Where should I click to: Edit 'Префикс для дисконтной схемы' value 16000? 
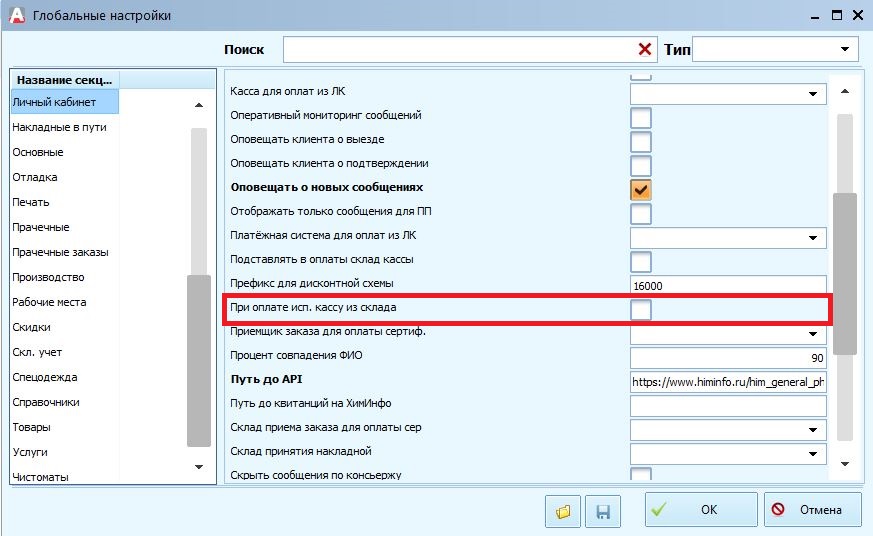coord(728,286)
